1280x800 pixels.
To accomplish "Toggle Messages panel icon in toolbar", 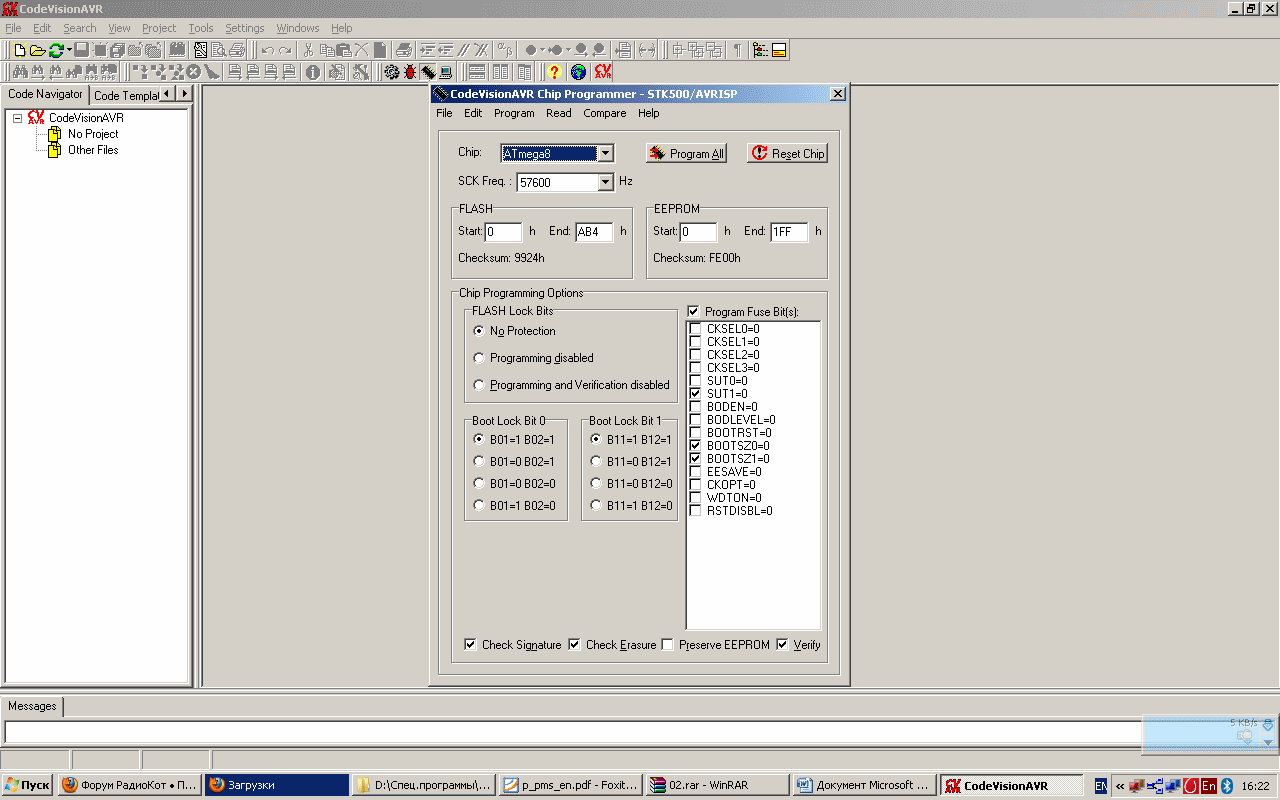I will tap(779, 49).
